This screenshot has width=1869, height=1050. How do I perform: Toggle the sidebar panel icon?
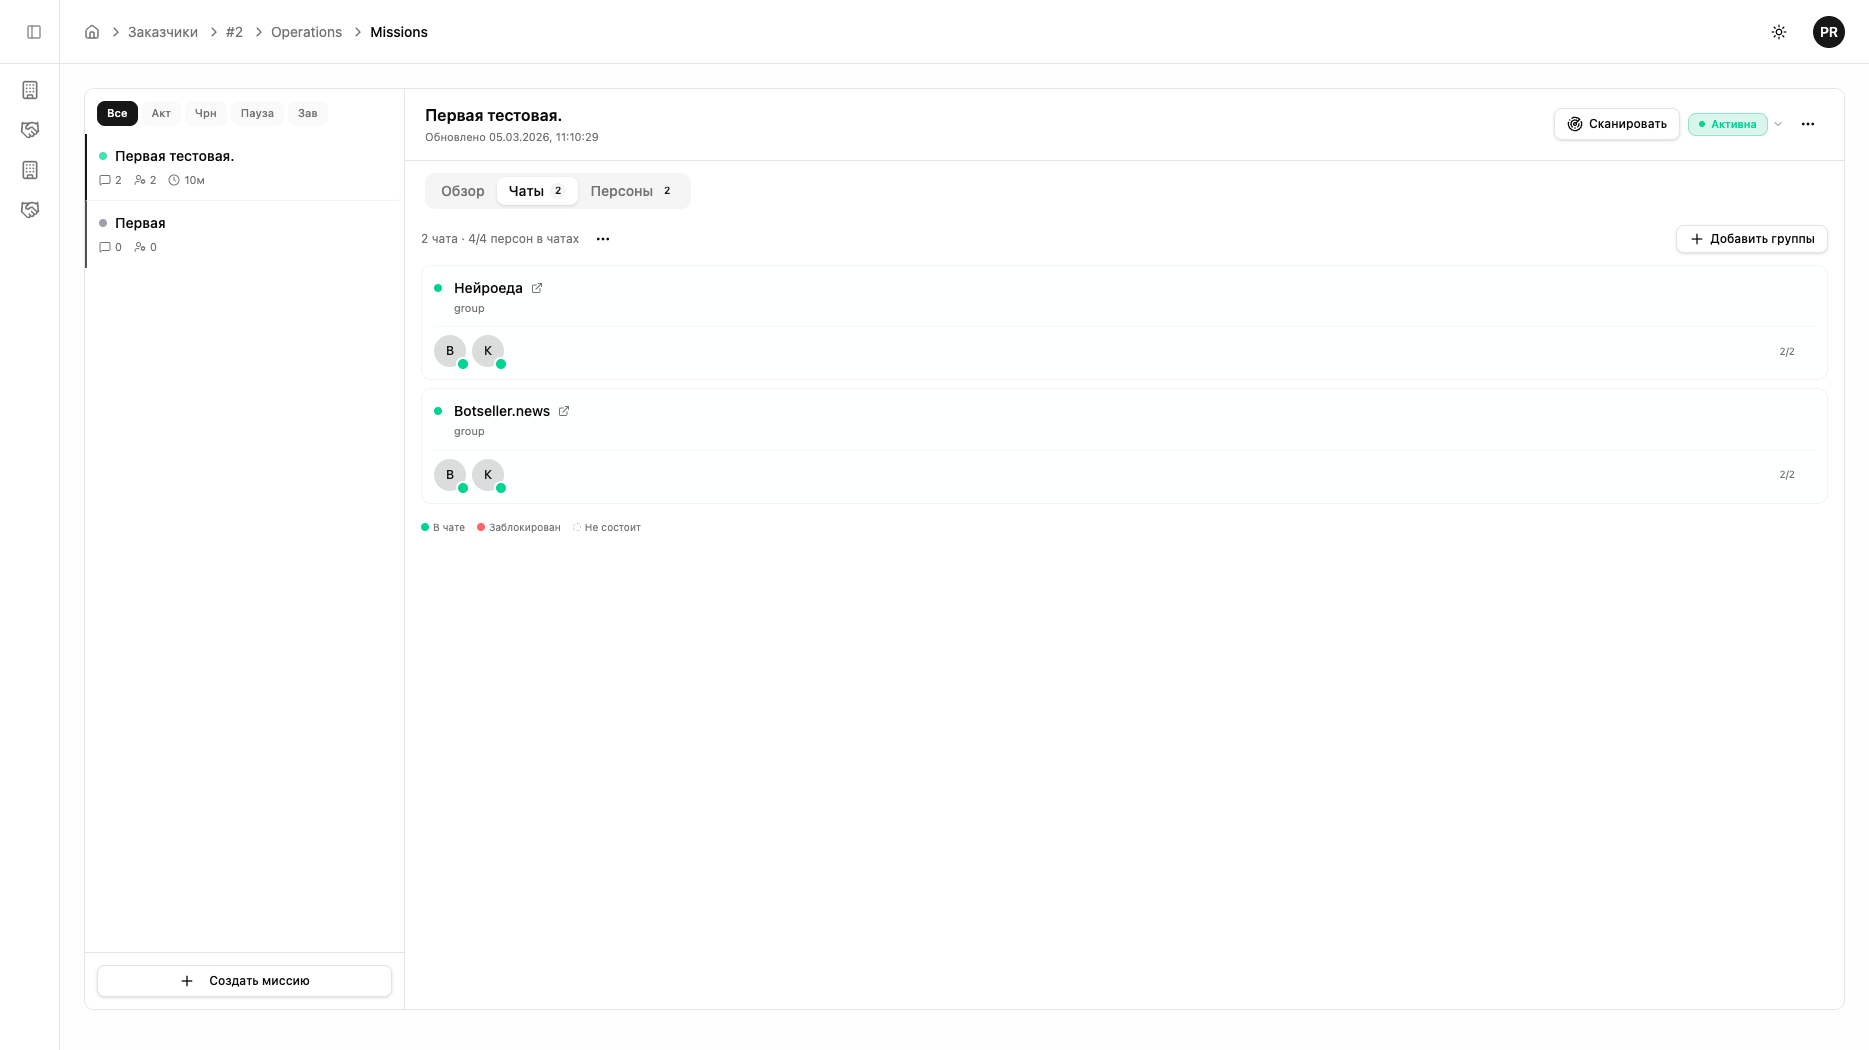[34, 32]
